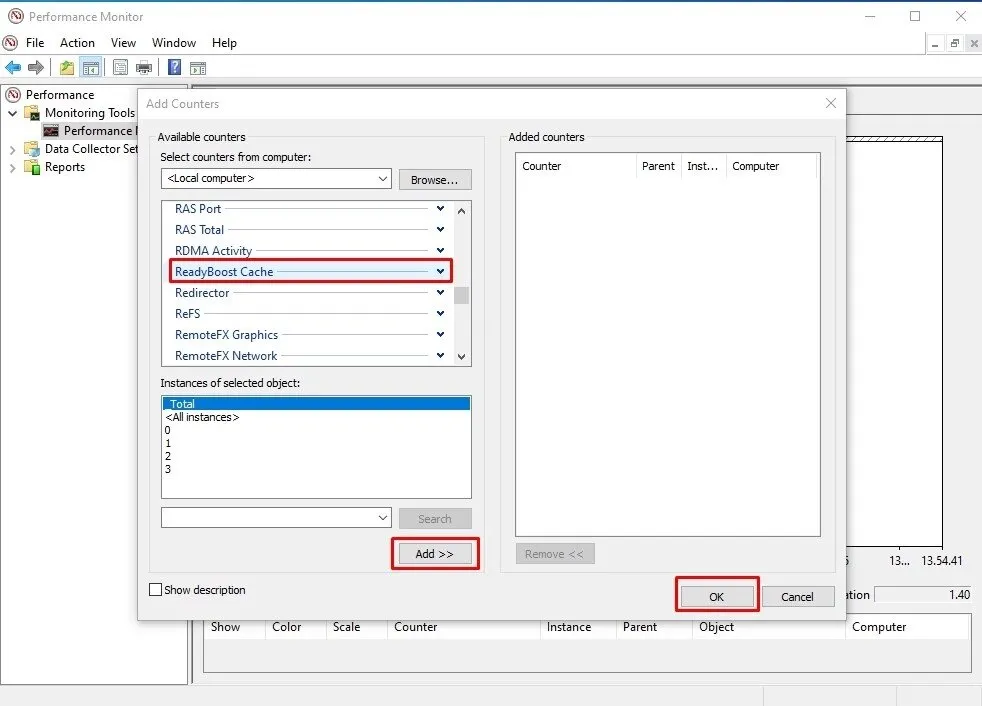Click the Up One Level folder icon
Viewport: 982px width, 706px height.
point(67,68)
